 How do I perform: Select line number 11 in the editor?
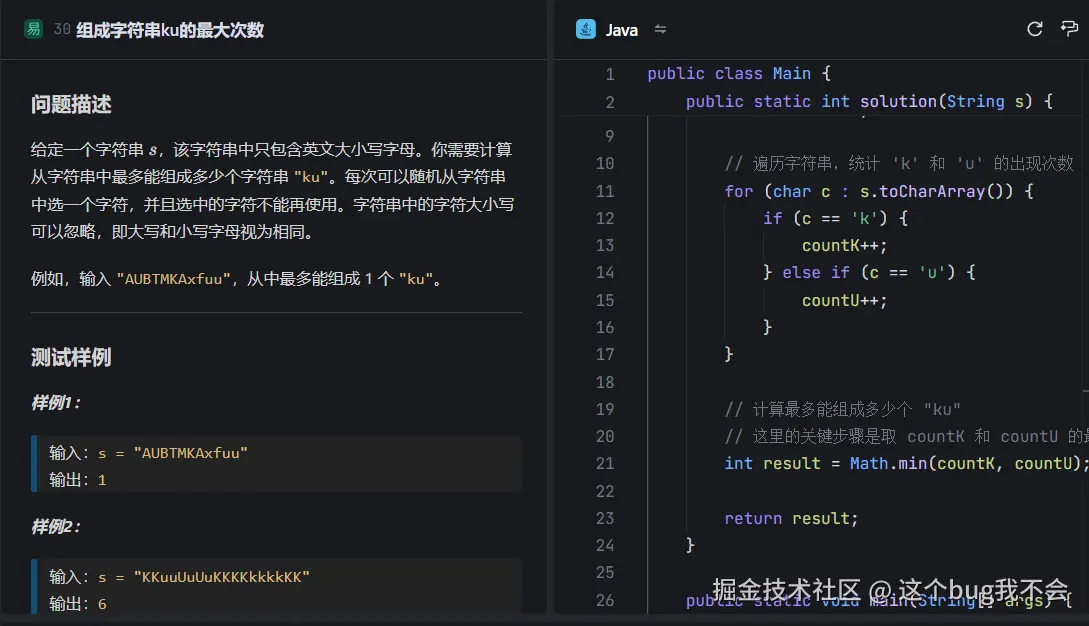point(608,190)
